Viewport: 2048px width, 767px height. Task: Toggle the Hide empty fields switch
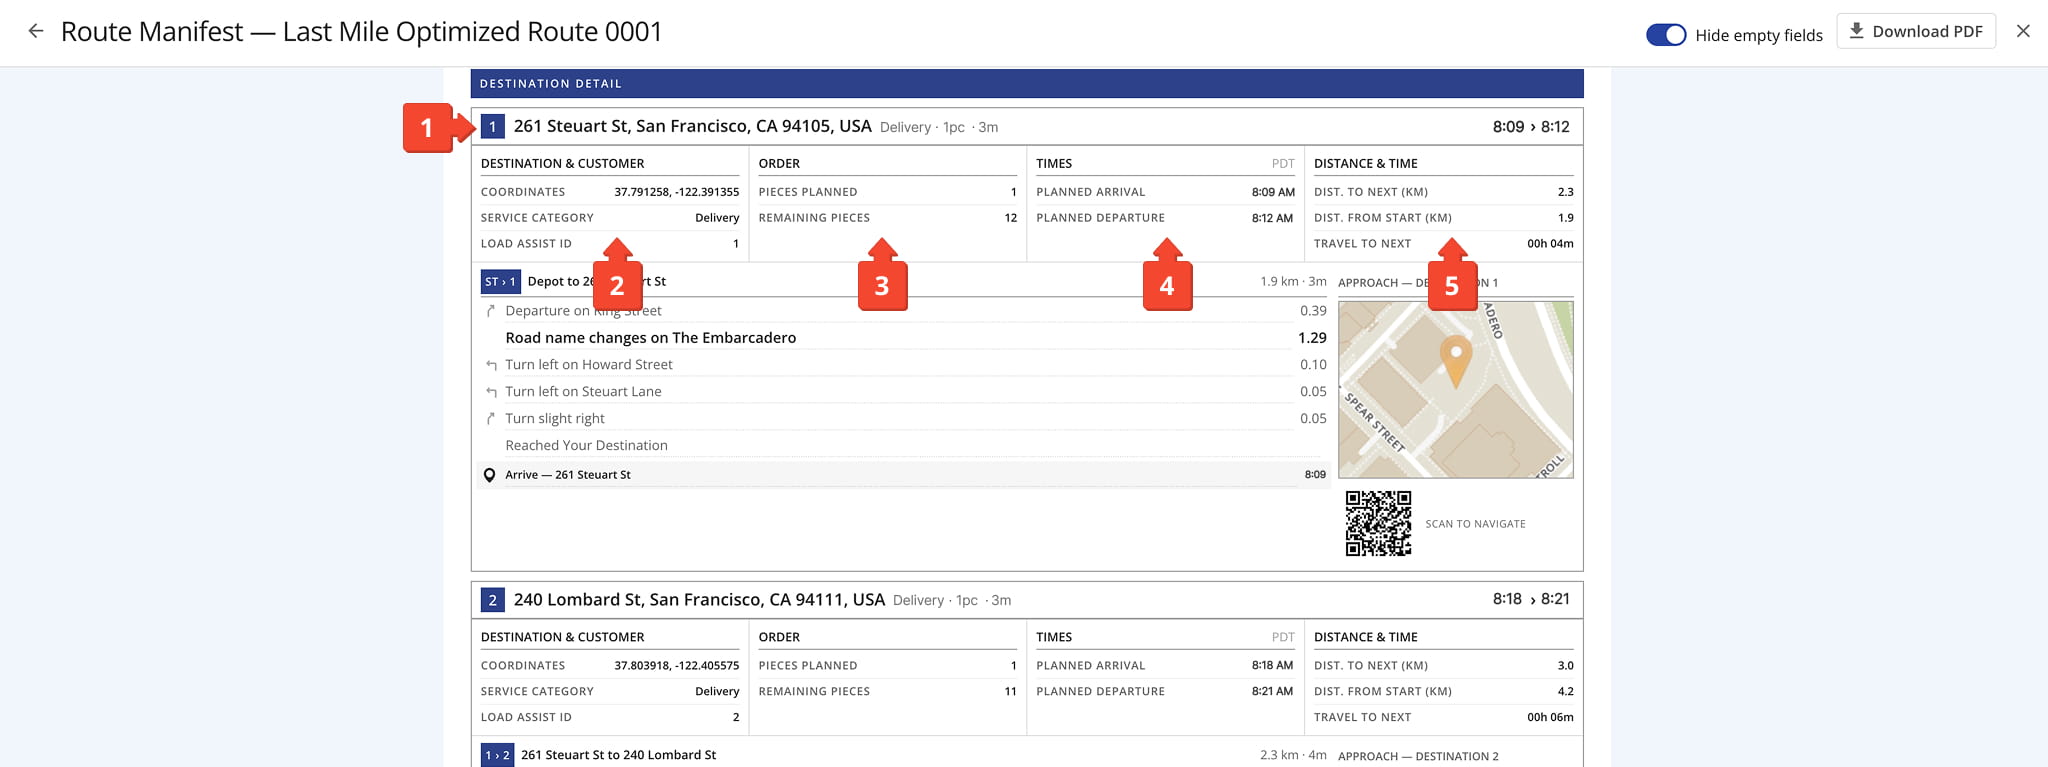(1666, 35)
